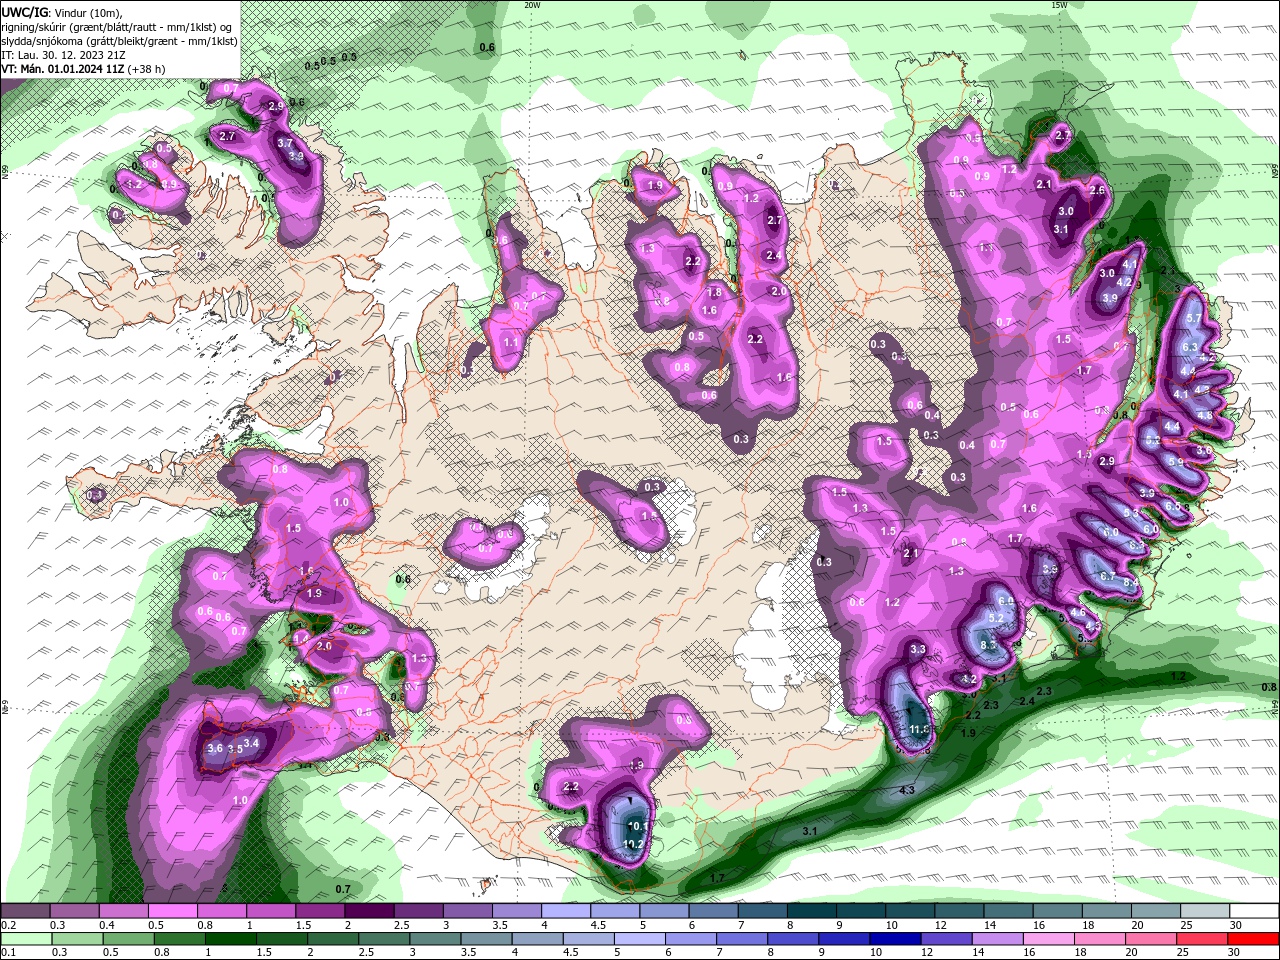
Task: Click the '12' number under the snow legend
Action: pyautogui.click(x=939, y=925)
